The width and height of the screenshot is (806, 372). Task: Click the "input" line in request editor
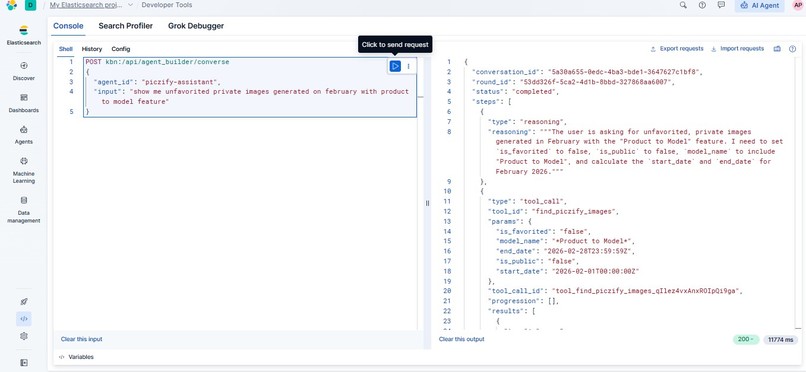pyautogui.click(x=251, y=97)
